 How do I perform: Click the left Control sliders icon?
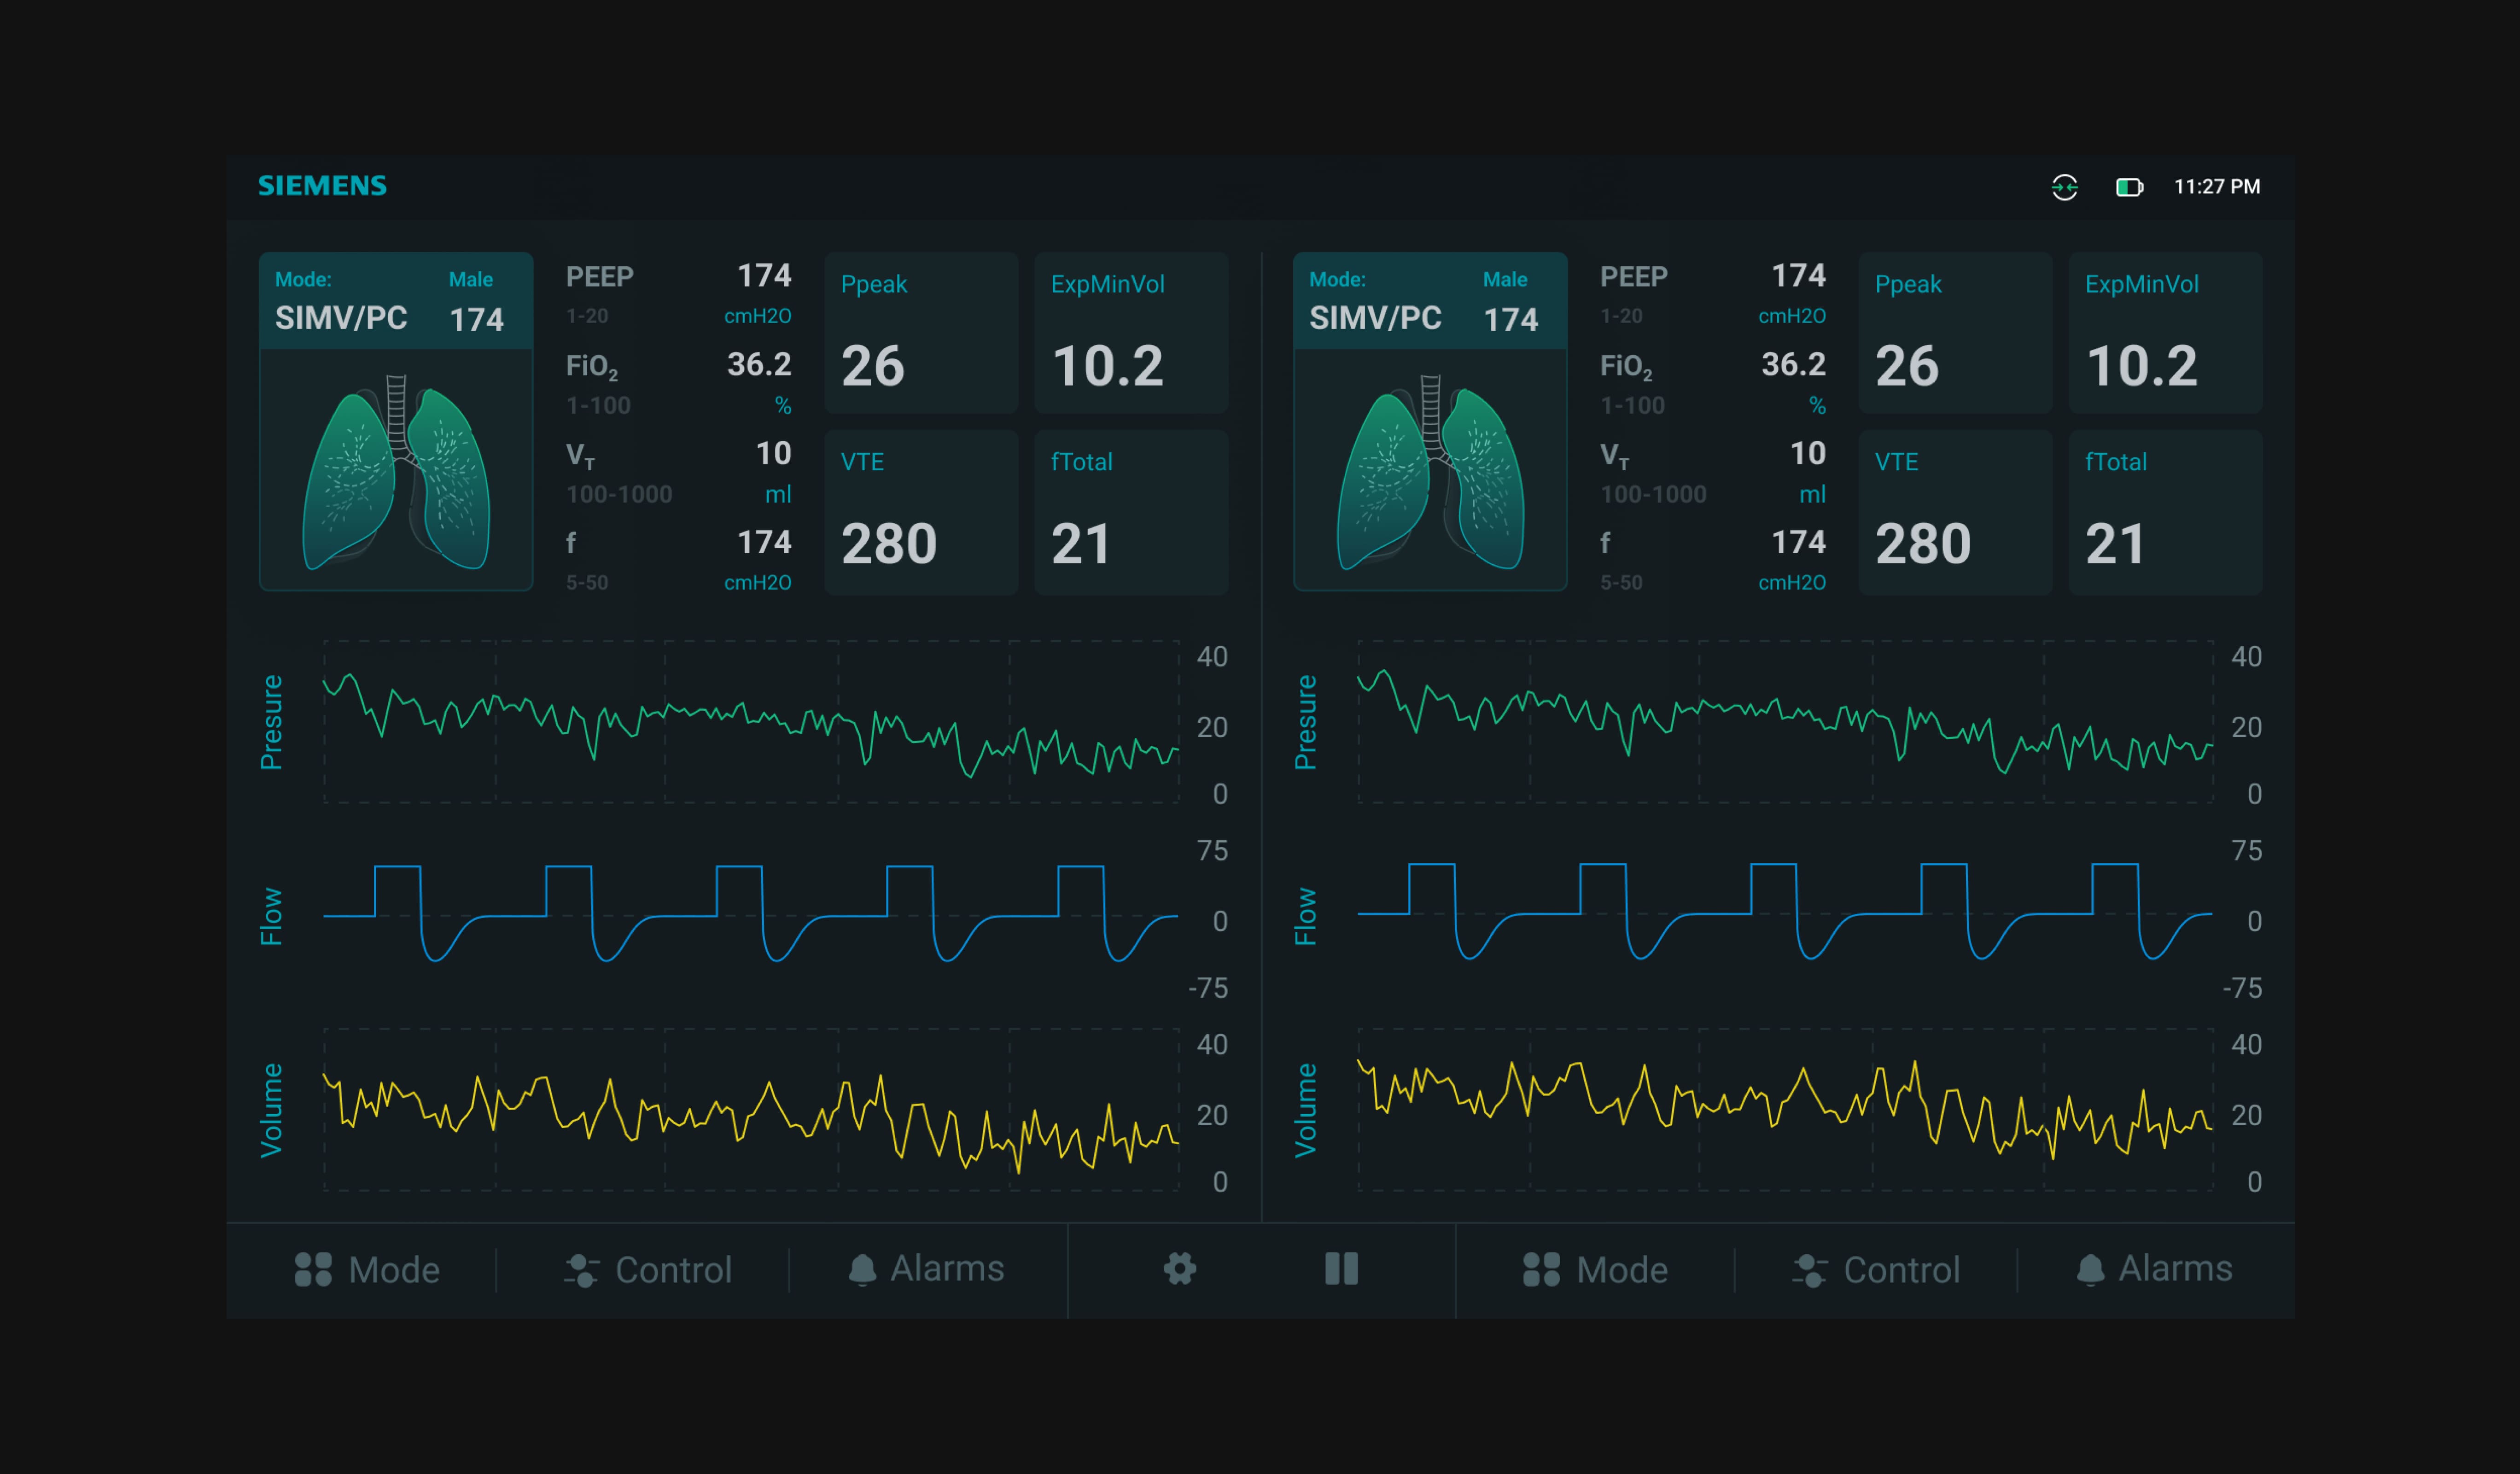coord(581,1270)
